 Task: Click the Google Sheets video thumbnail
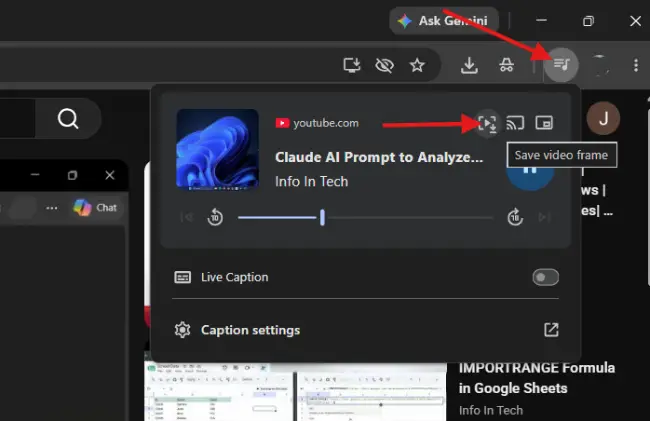click(296, 392)
